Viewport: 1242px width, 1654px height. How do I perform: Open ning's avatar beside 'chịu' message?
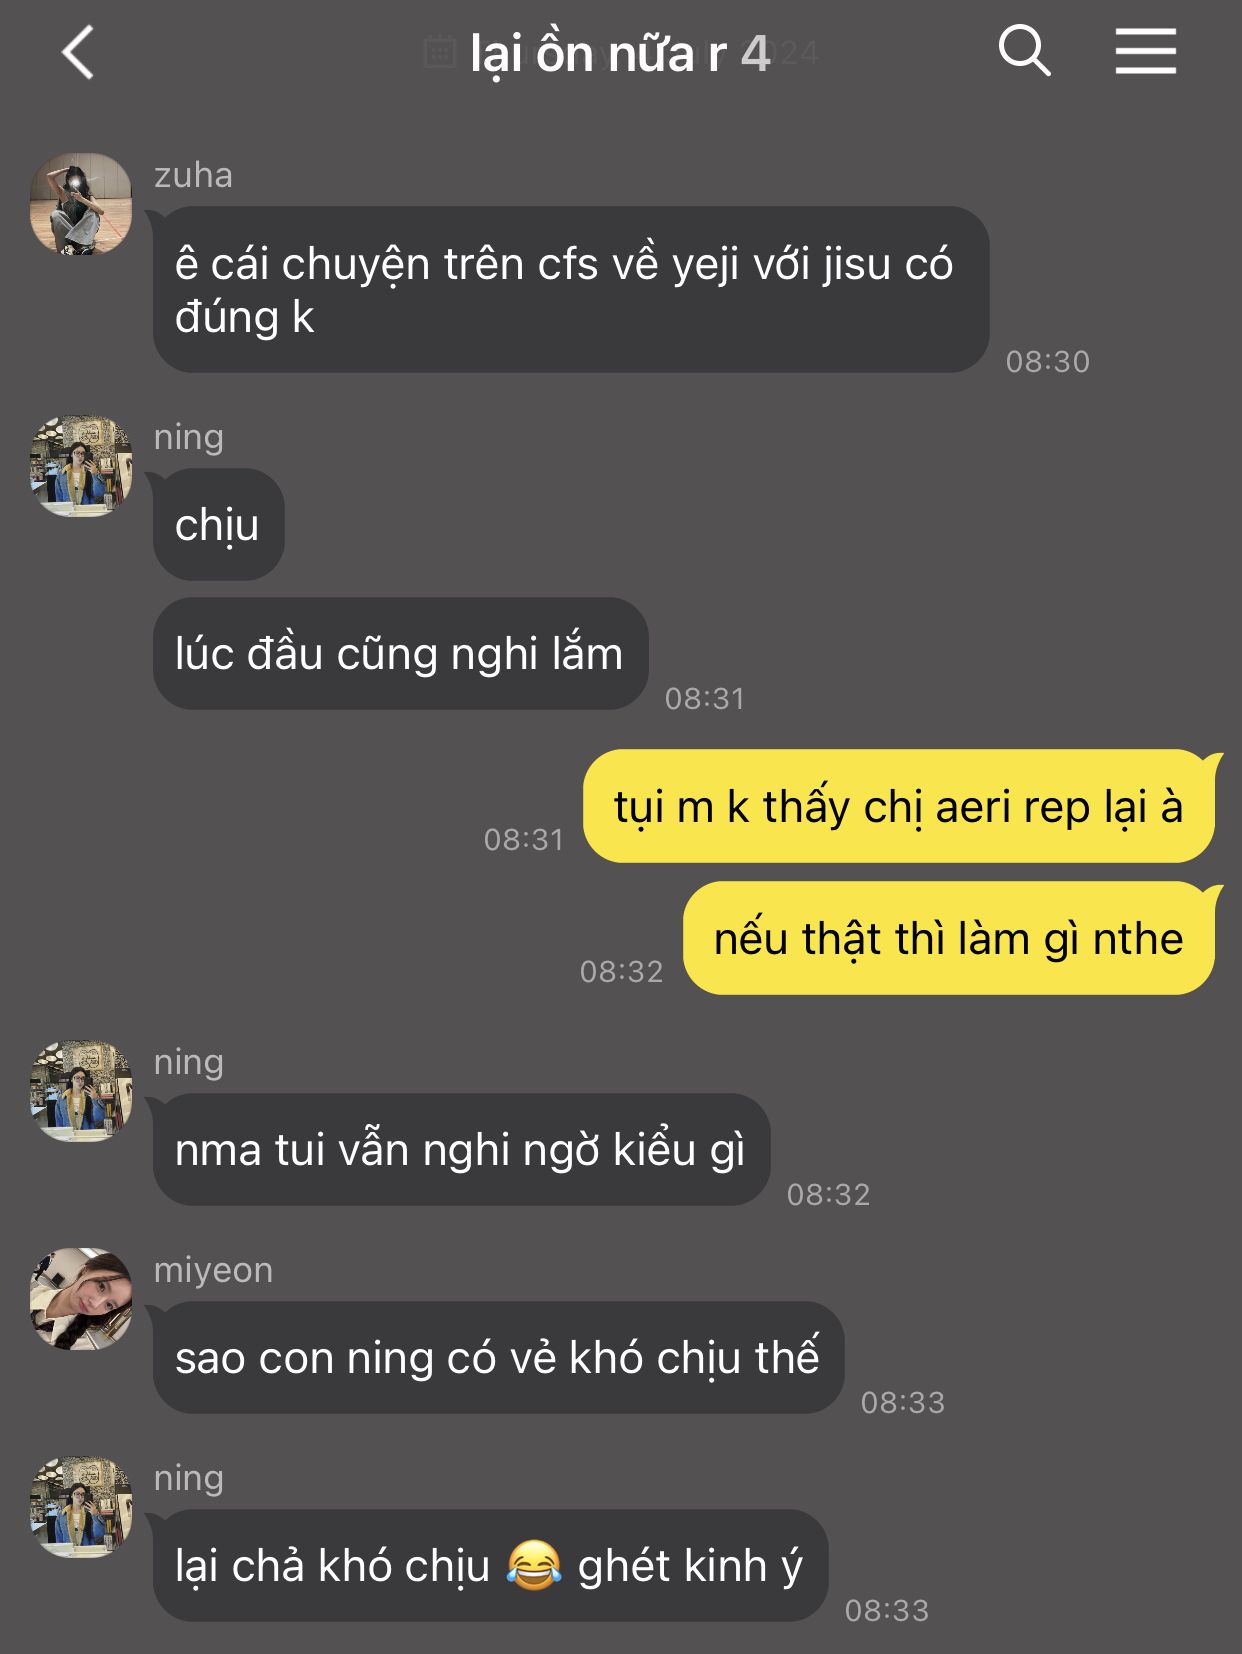click(81, 466)
